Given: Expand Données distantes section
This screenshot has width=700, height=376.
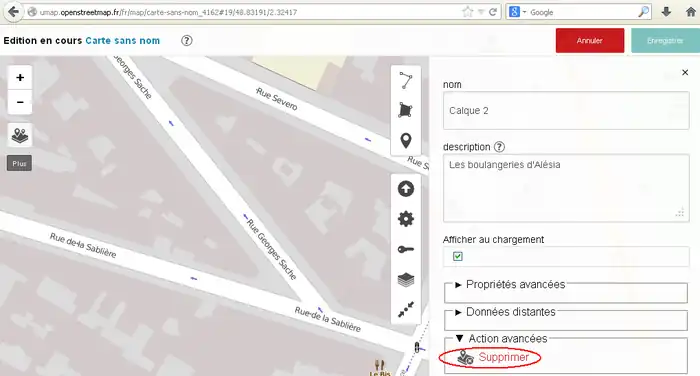Looking at the screenshot, I should (x=505, y=312).
